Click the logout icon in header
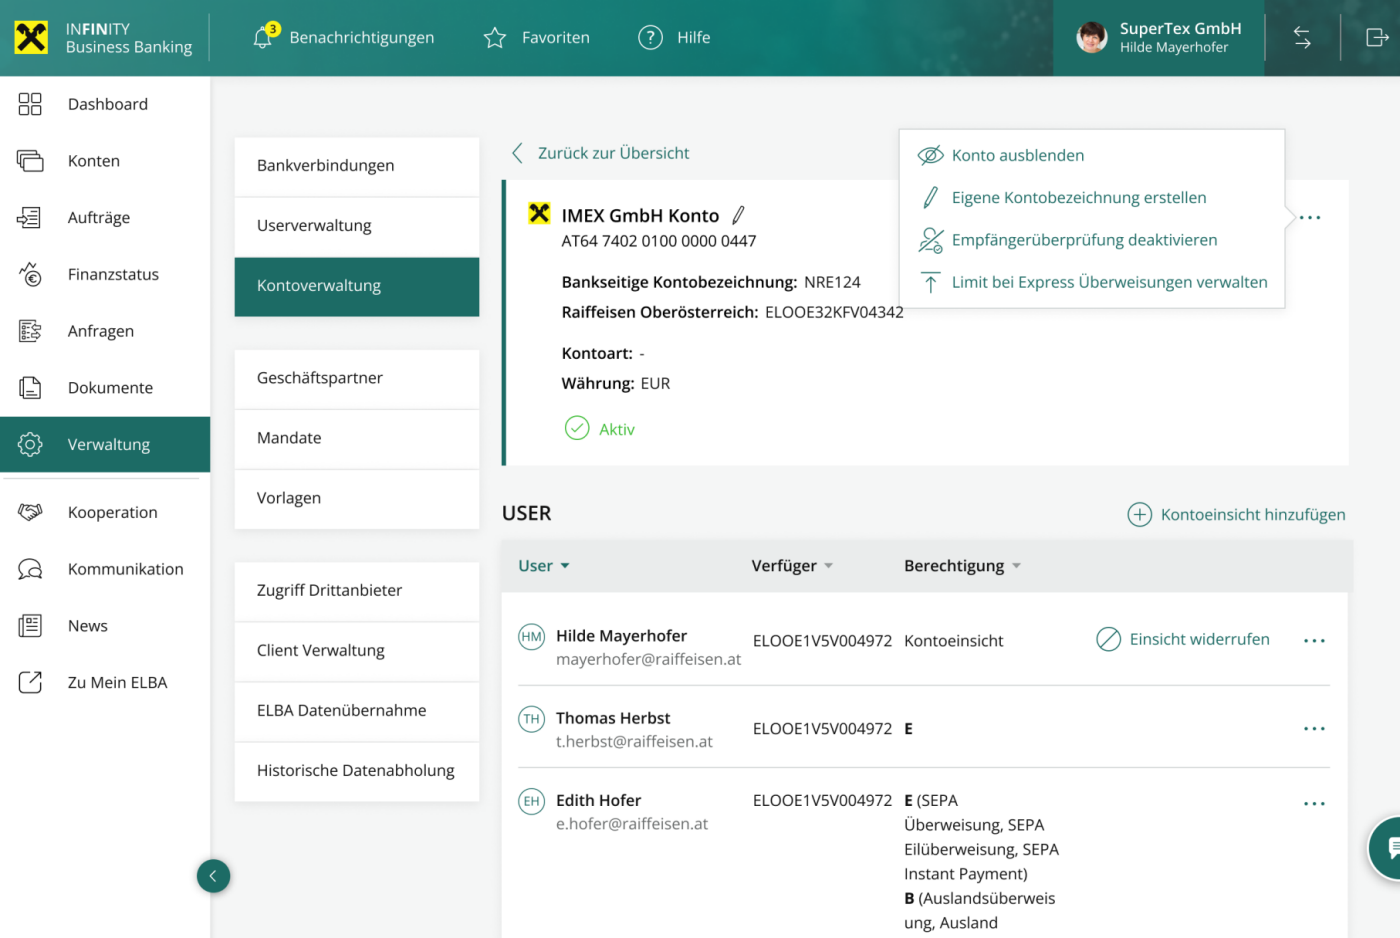 click(x=1377, y=38)
